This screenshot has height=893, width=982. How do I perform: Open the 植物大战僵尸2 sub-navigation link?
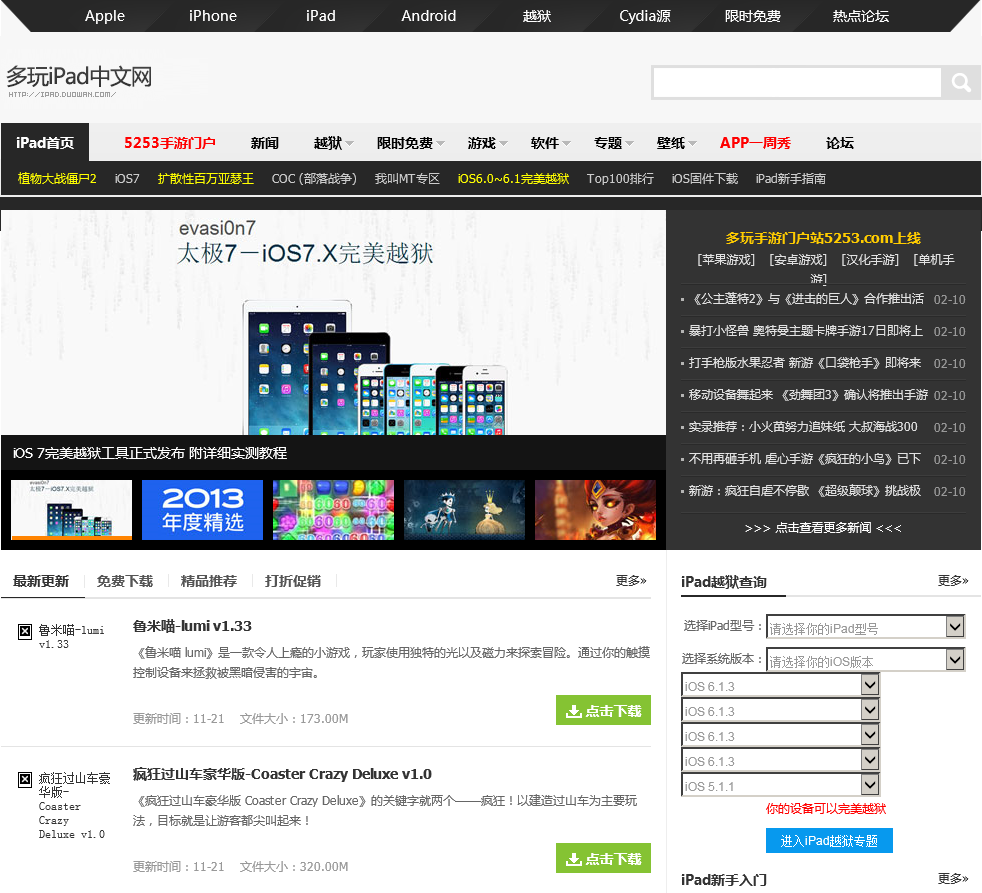(57, 178)
